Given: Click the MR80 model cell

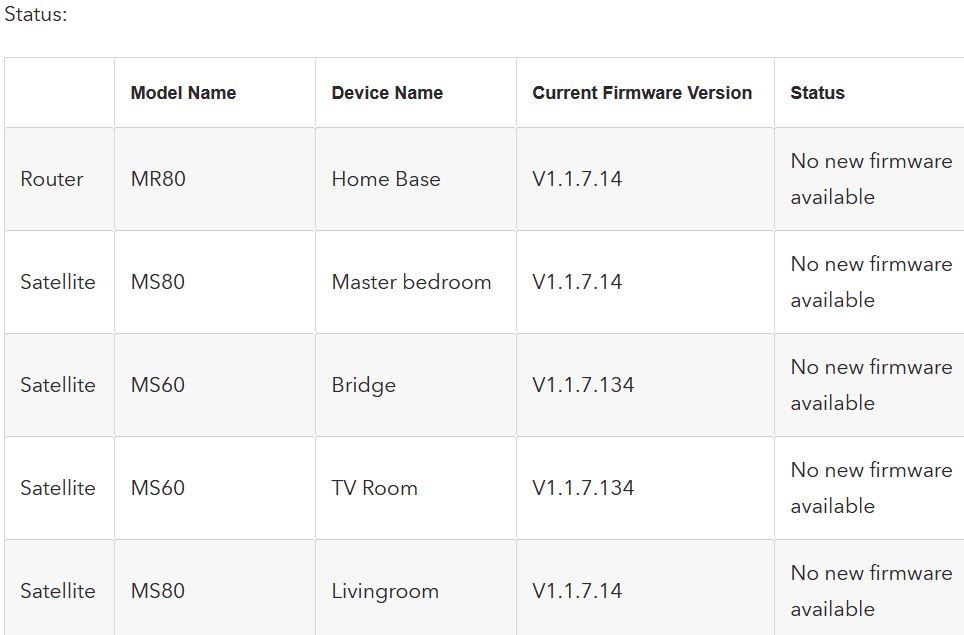Looking at the screenshot, I should pyautogui.click(x=158, y=179).
